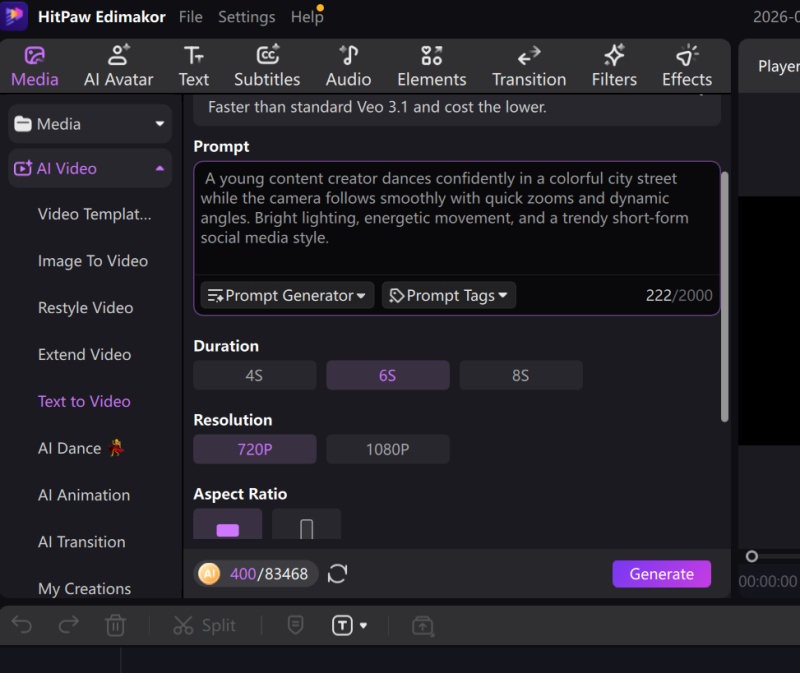Collapse the AI Video section
Image resolution: width=800 pixels, height=673 pixels.
point(160,168)
